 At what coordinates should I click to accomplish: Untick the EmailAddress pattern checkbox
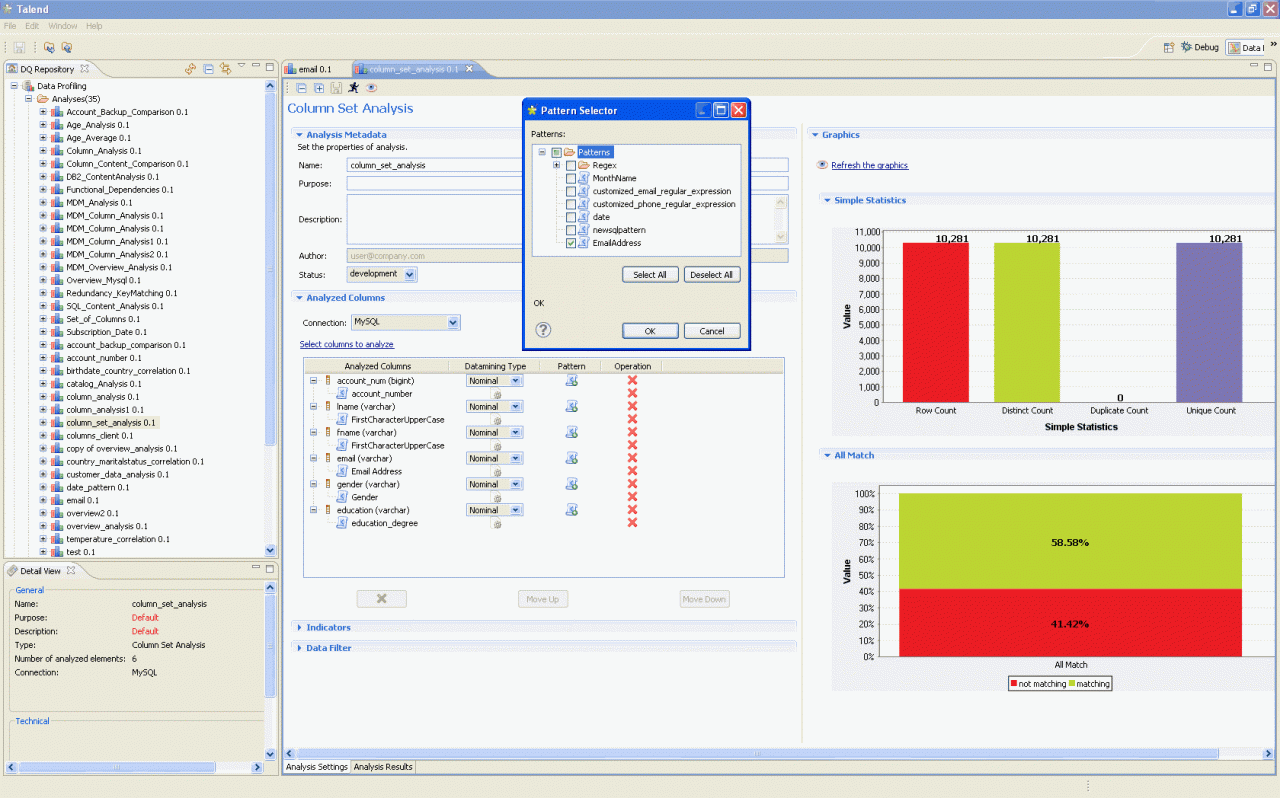[x=571, y=243]
